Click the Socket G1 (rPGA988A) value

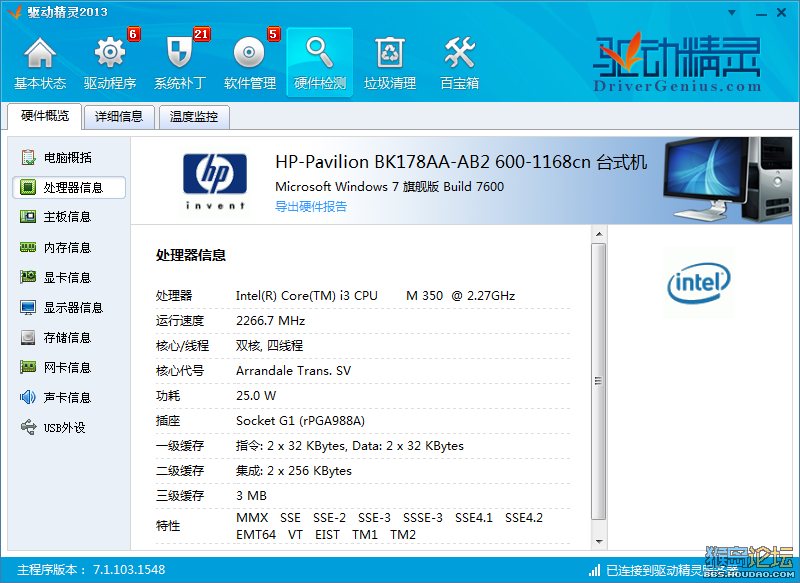point(301,420)
